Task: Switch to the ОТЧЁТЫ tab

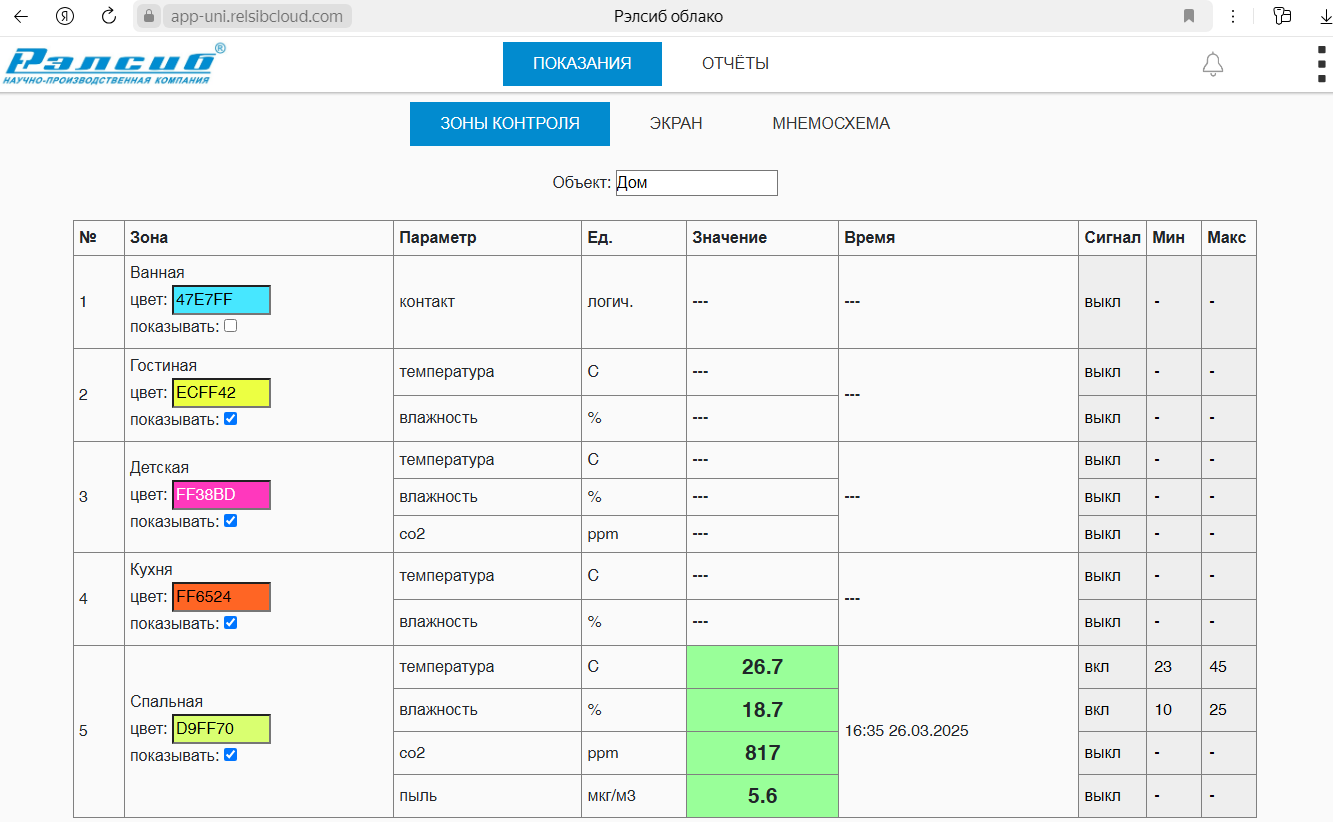Action: (735, 64)
